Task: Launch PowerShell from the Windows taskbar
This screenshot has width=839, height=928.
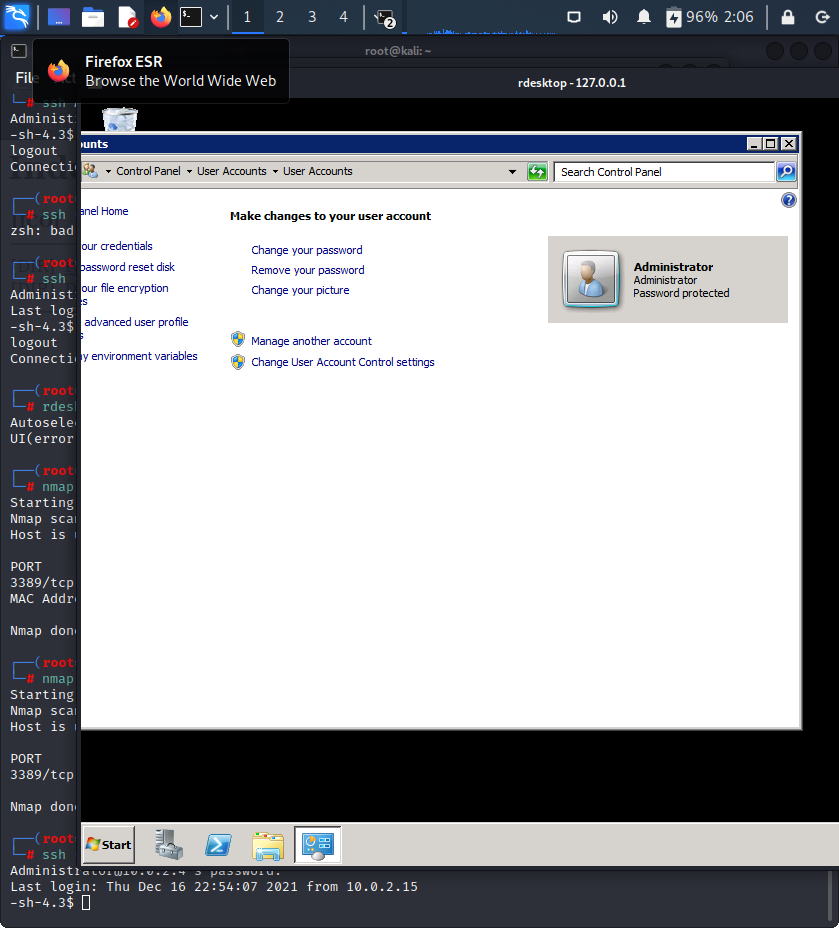Action: point(218,845)
